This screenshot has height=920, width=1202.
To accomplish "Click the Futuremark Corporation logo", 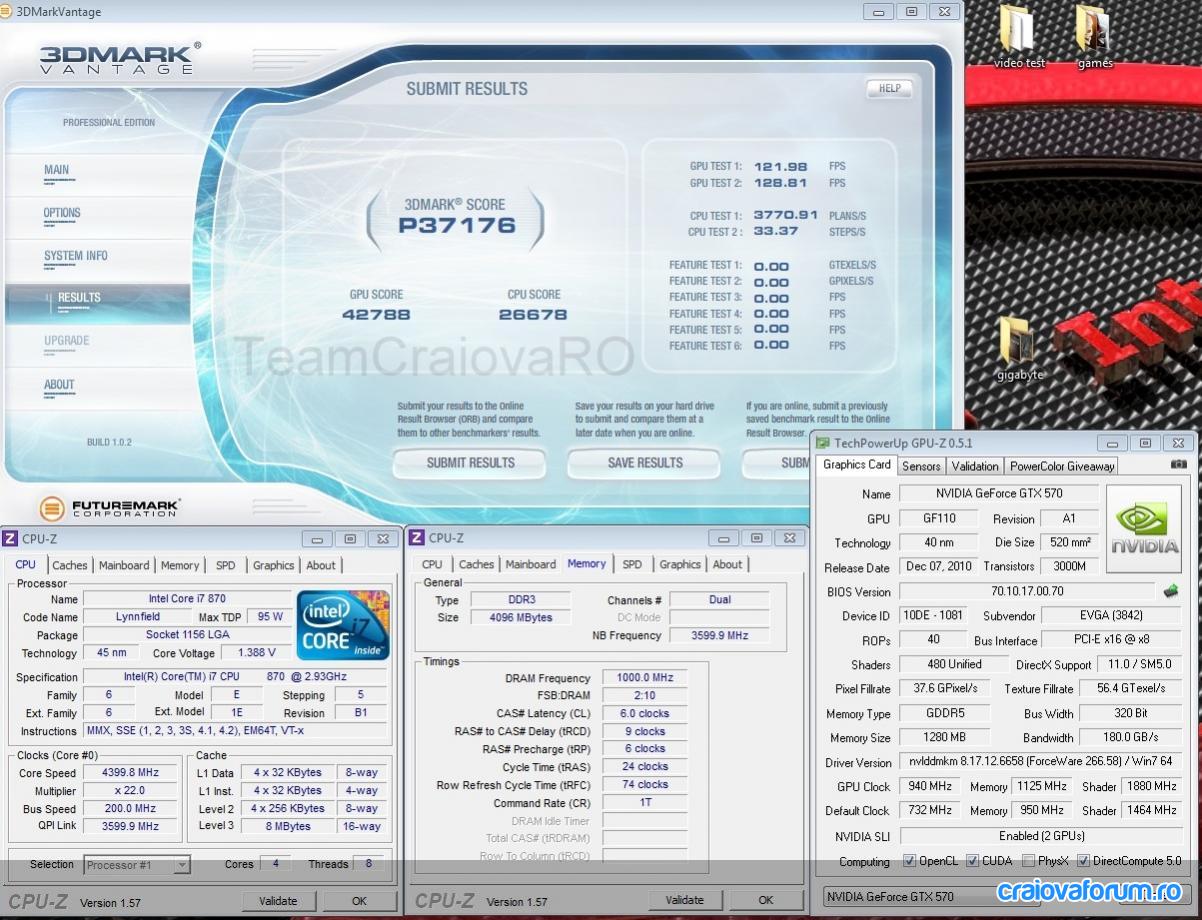I will [x=109, y=507].
